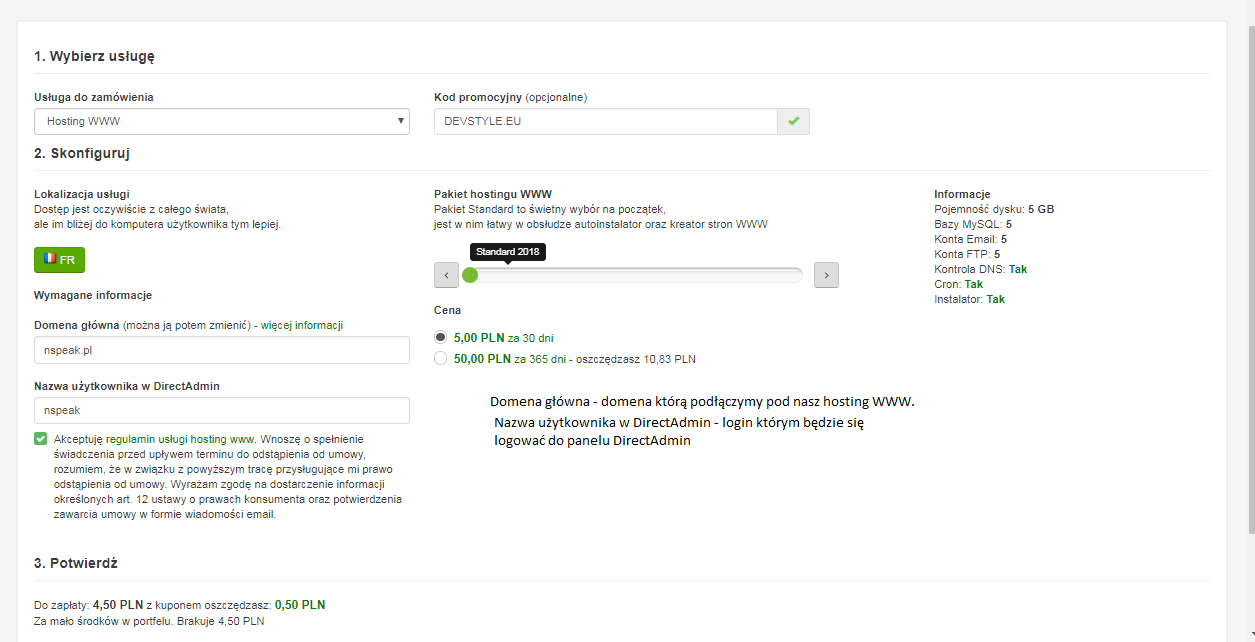Select the 5,00 PLN for 30 days option
1255x642 pixels.
[x=441, y=338]
